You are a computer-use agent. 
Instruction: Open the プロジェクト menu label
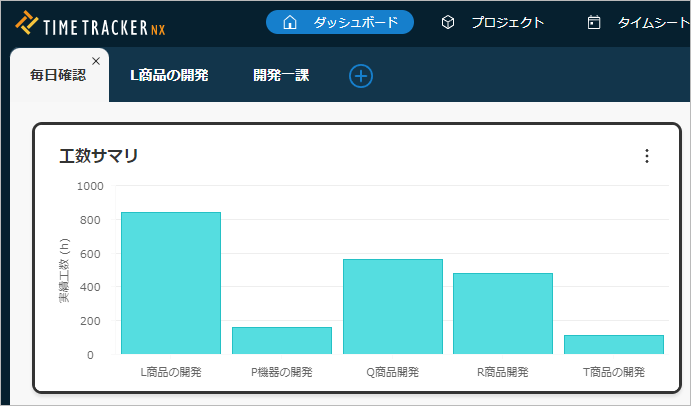point(508,22)
